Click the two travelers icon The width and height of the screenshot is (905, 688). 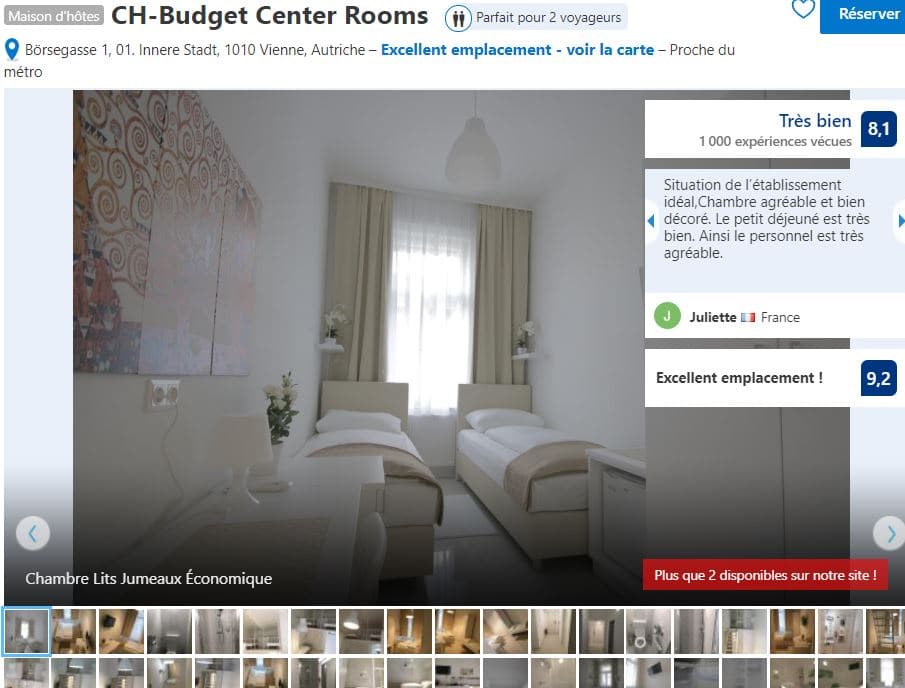coord(458,18)
